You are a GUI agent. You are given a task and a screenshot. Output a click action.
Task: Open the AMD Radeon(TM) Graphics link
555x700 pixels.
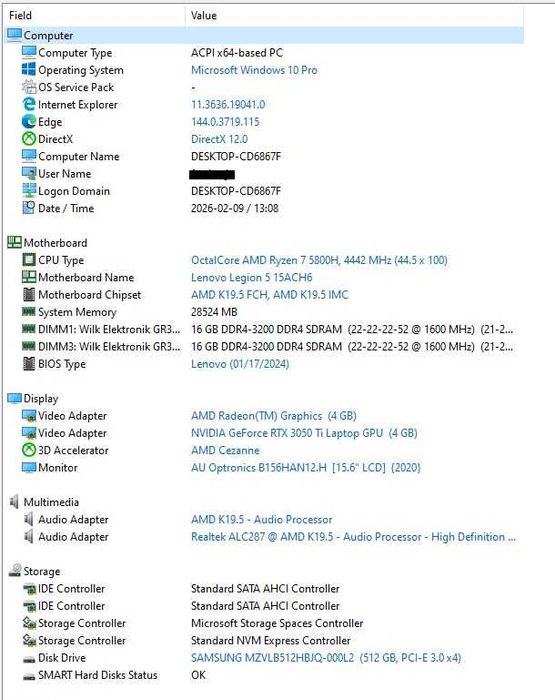[x=274, y=416]
